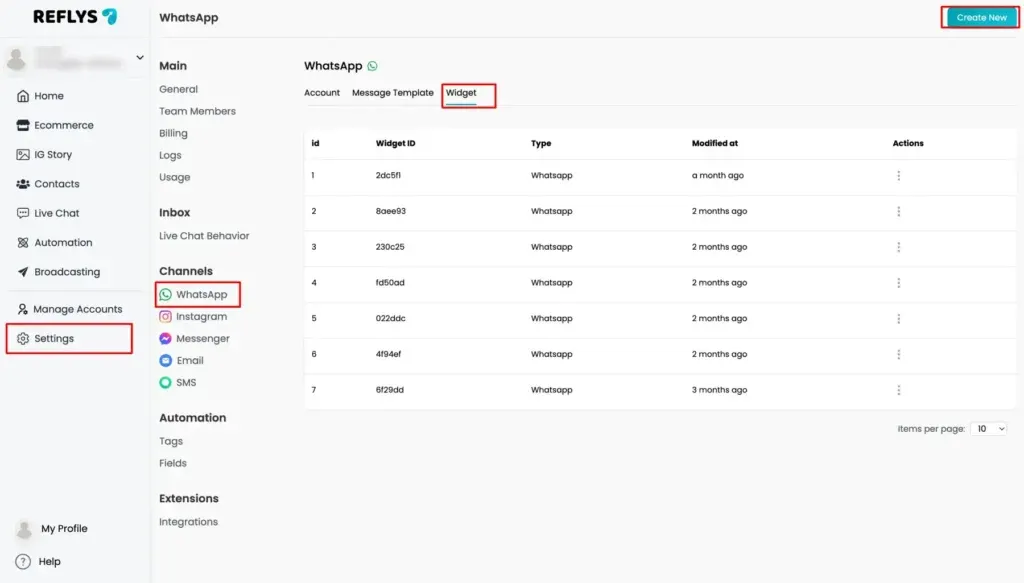
Task: Open Billing settings
Action: tap(173, 133)
